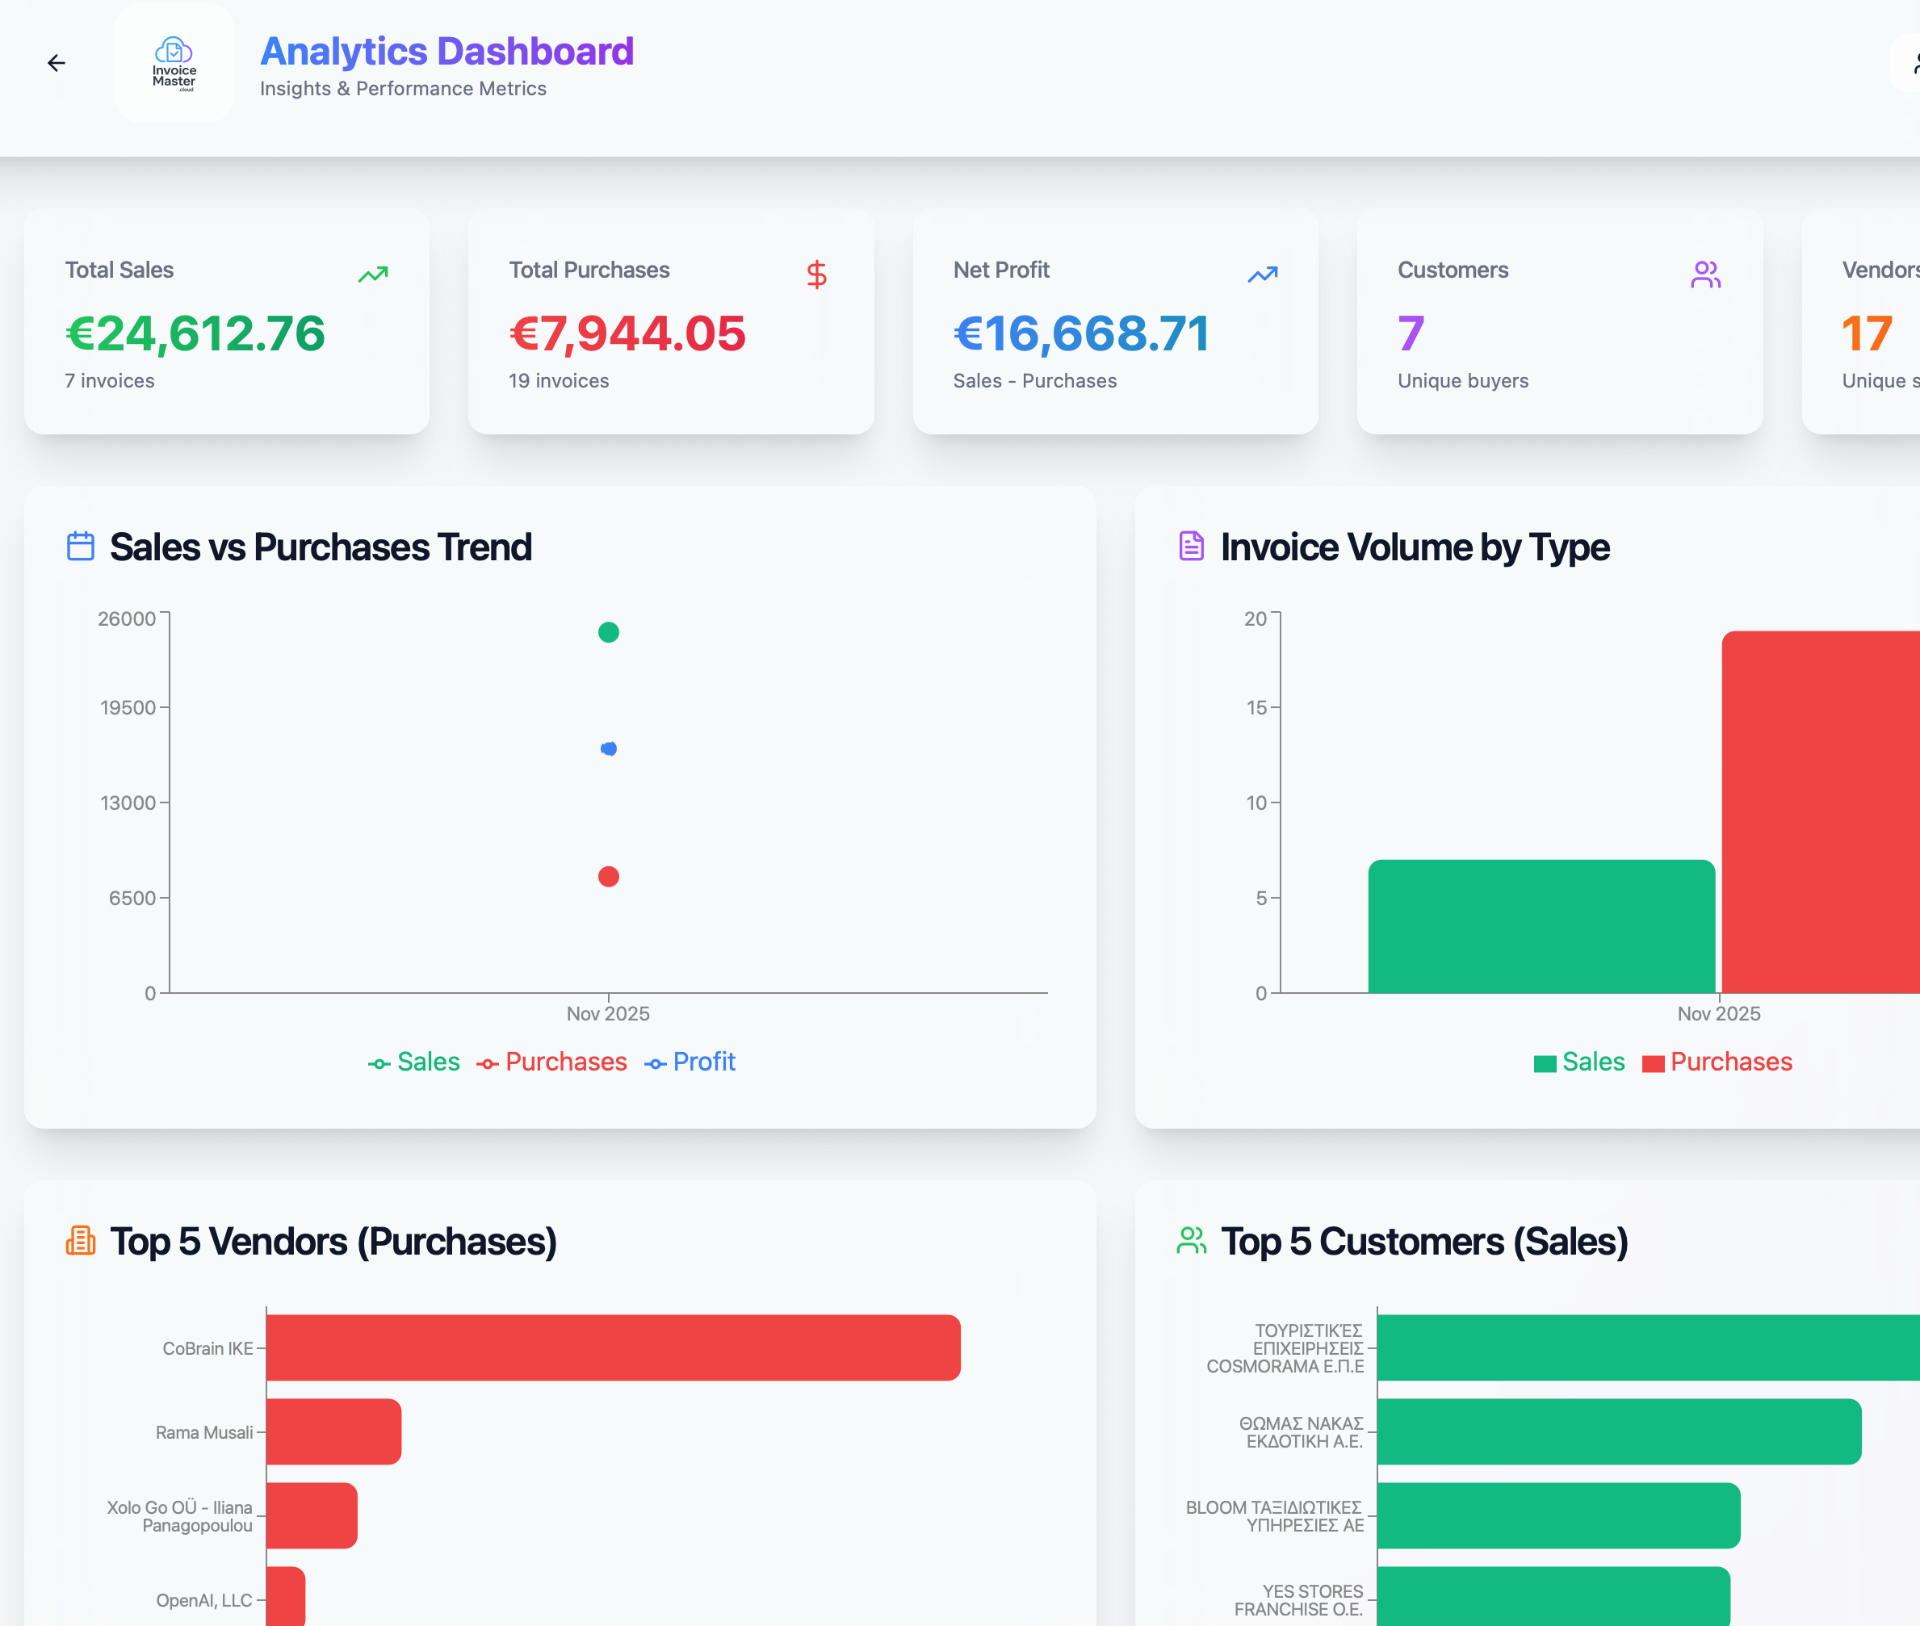Click the green Sales data point
1920x1626 pixels.
[x=608, y=632]
